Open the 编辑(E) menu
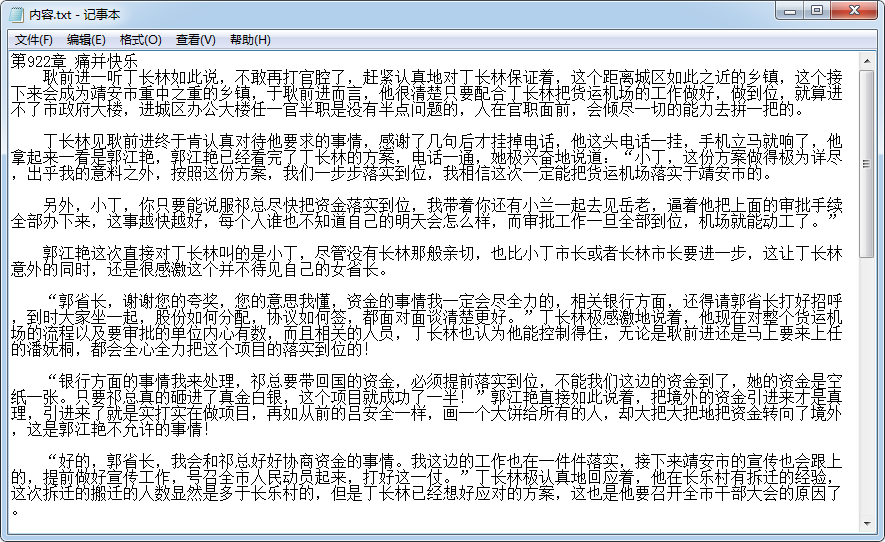This screenshot has height=542, width=885. coord(86,40)
